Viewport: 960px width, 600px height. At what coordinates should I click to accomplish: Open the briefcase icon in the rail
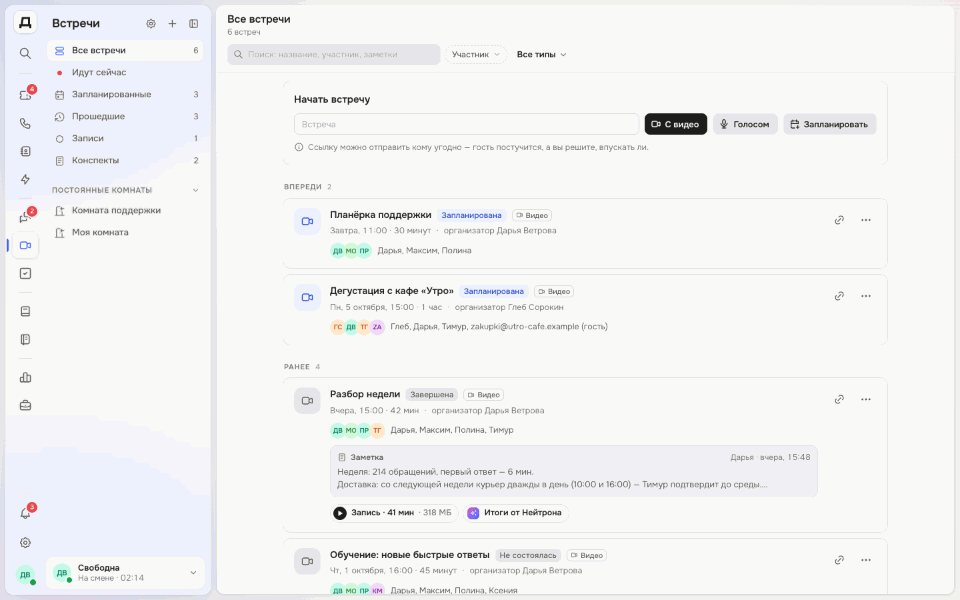tap(25, 405)
